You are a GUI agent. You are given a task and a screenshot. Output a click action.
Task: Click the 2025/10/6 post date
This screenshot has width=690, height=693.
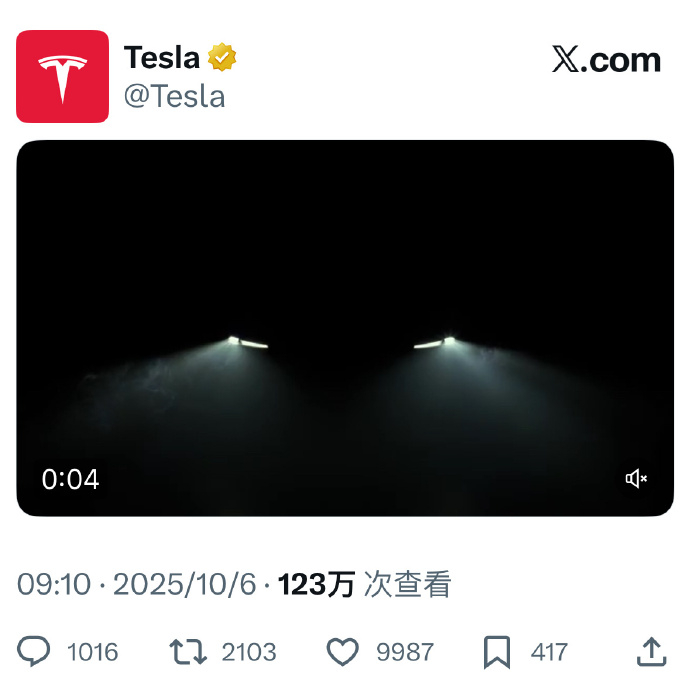pos(185,584)
